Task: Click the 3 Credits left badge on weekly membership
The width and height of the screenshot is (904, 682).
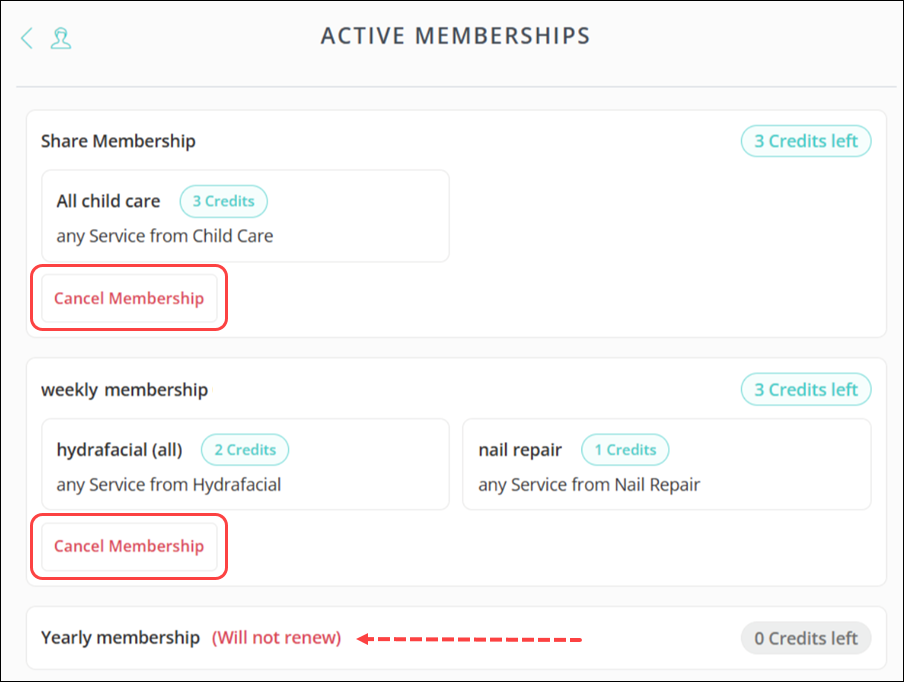Action: [806, 389]
